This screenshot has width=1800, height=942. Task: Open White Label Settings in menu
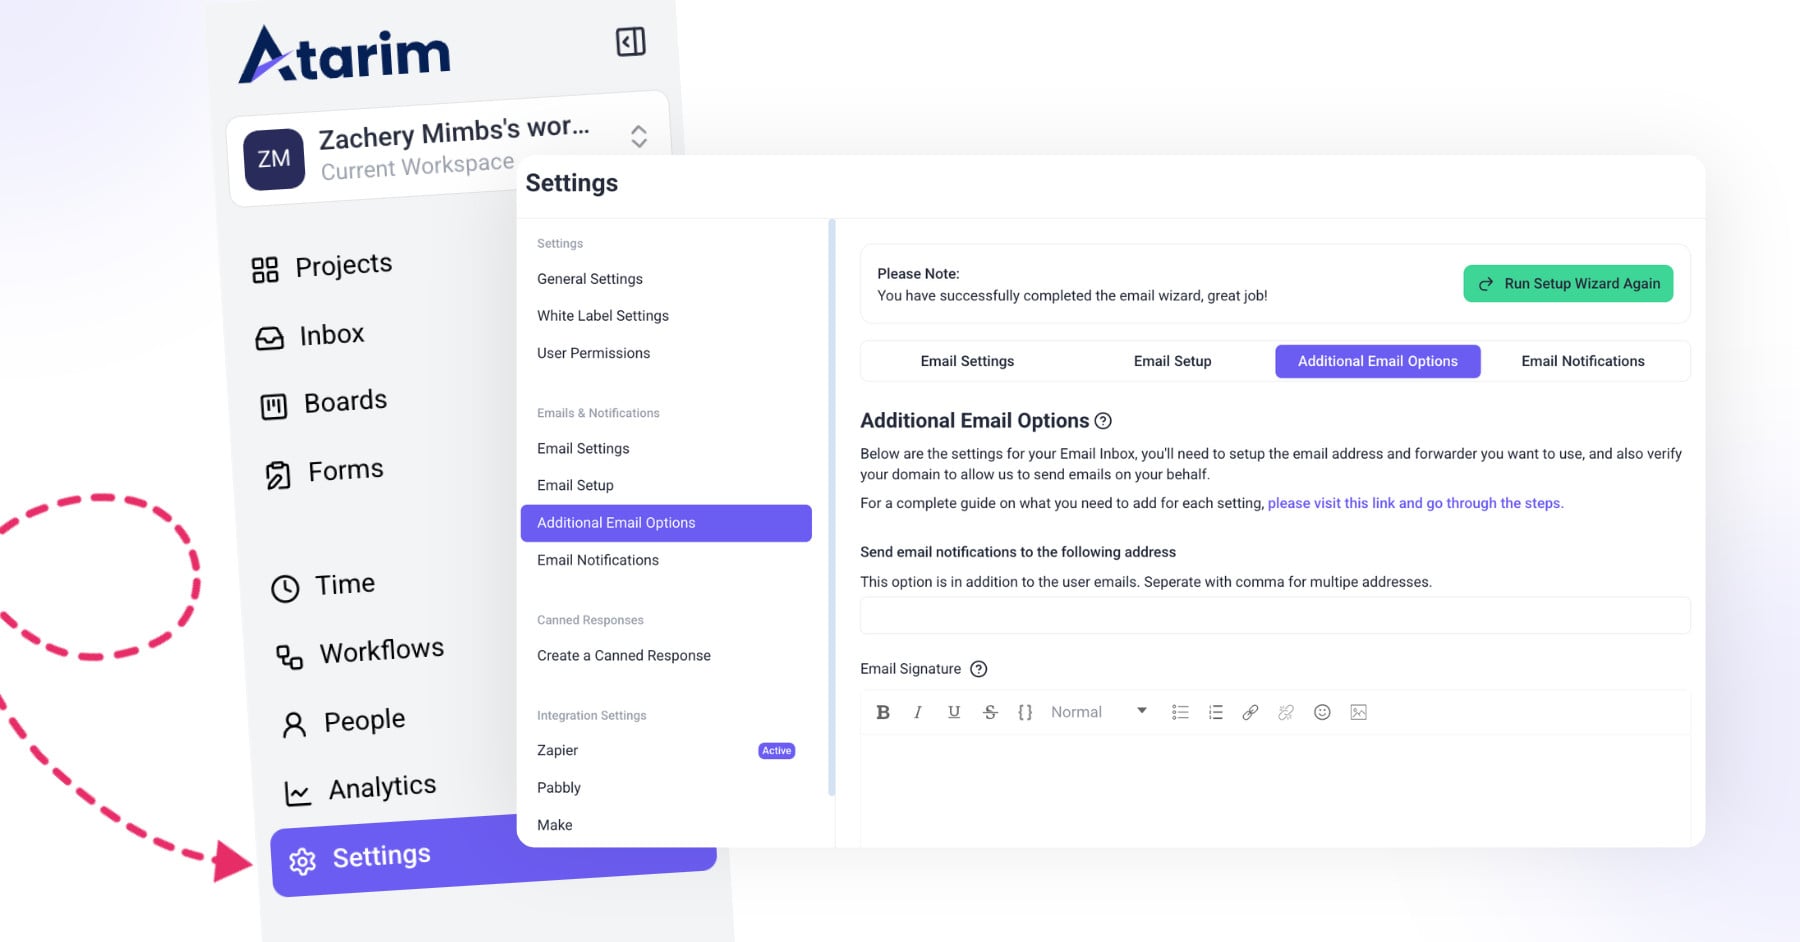click(603, 316)
